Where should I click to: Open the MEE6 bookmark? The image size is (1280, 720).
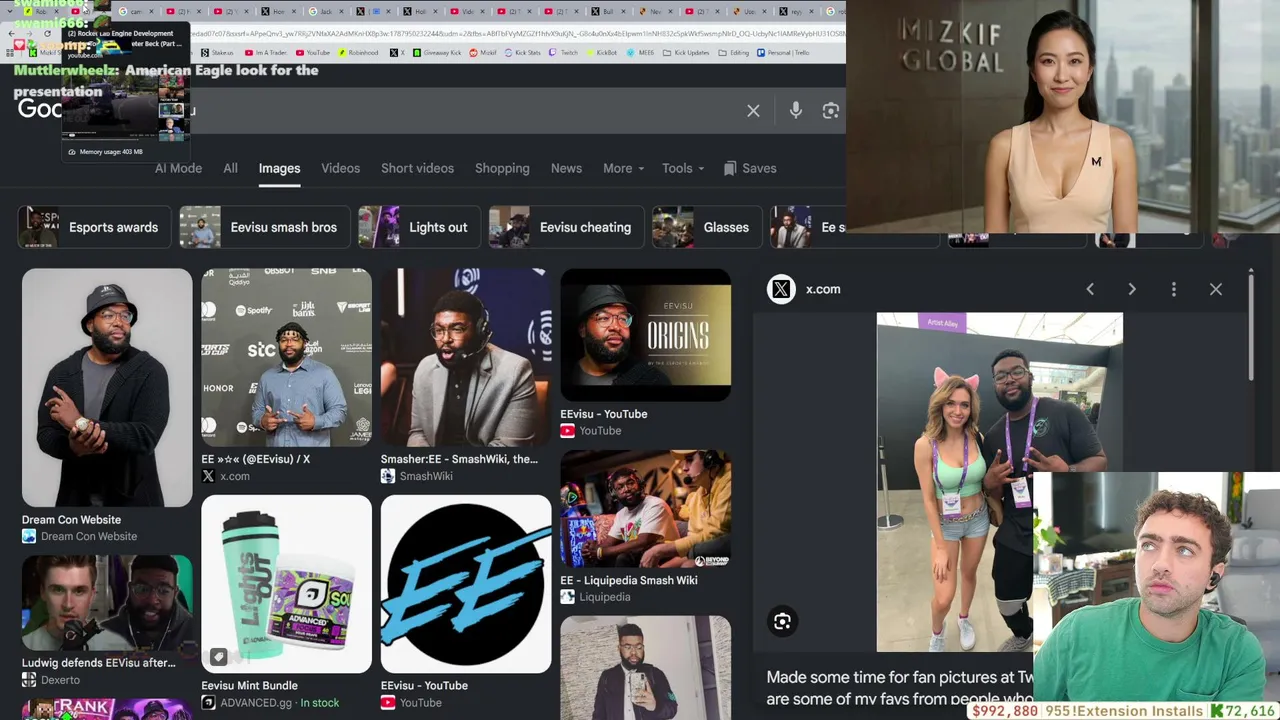(x=640, y=53)
